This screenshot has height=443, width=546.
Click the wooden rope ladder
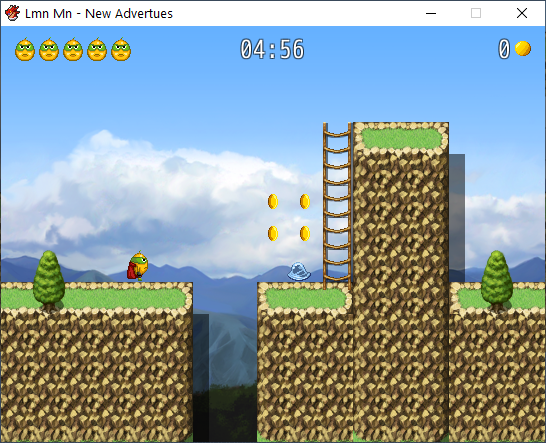point(337,205)
